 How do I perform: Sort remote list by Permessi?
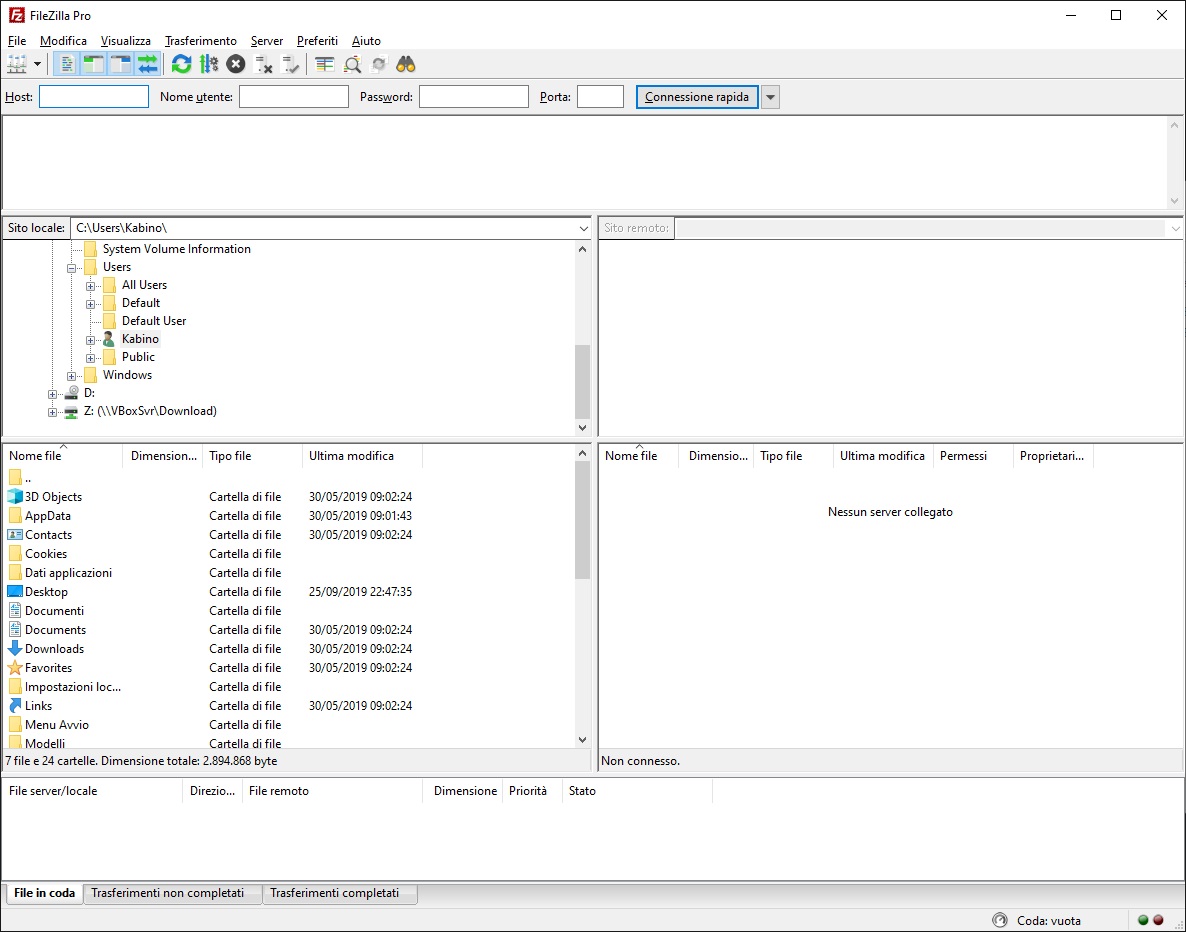click(x=973, y=456)
